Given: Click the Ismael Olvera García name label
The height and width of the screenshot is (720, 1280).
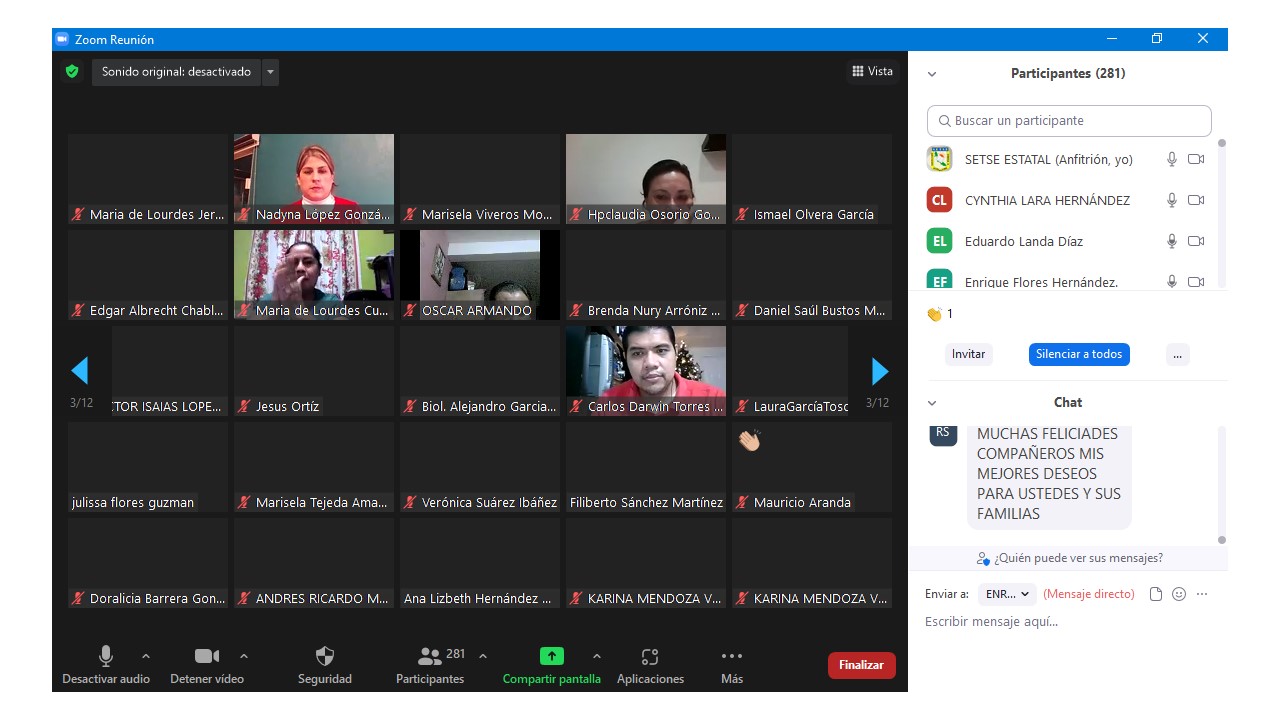Looking at the screenshot, I should pos(814,215).
